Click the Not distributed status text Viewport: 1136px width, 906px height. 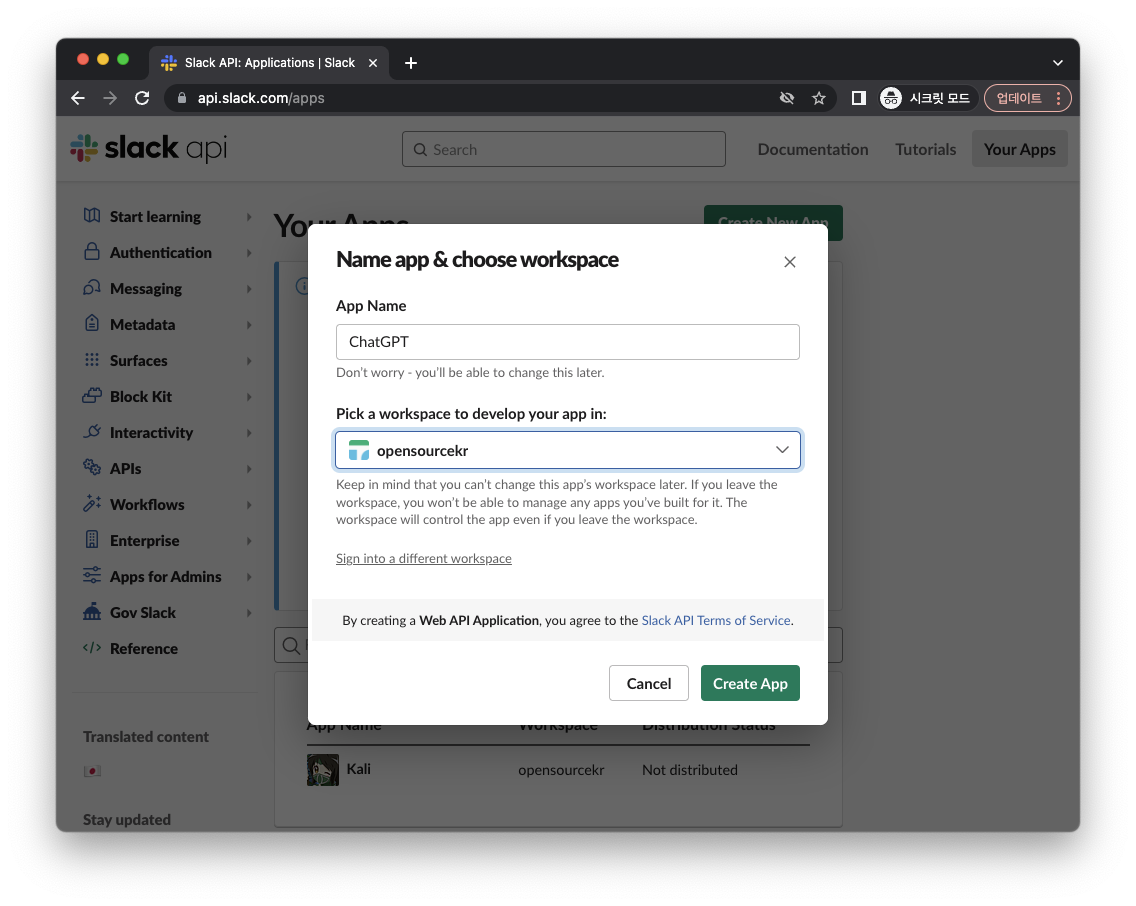(690, 770)
